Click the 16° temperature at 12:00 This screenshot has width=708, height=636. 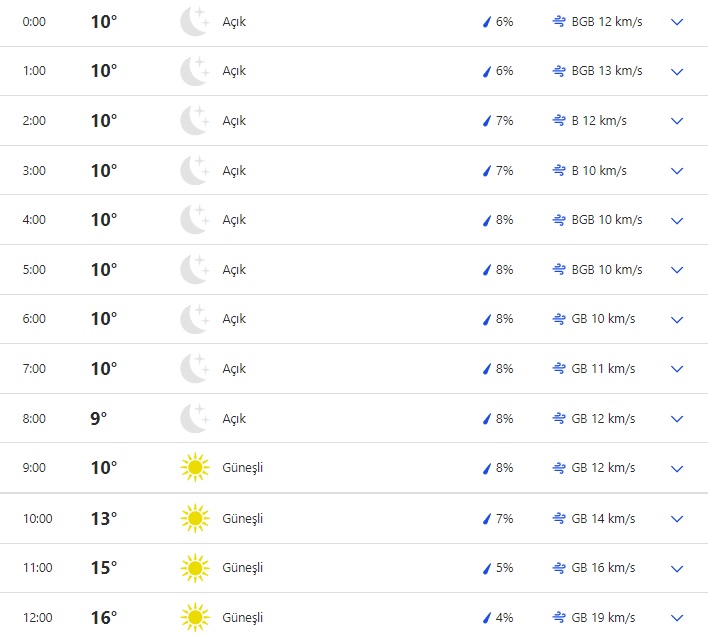tap(104, 617)
